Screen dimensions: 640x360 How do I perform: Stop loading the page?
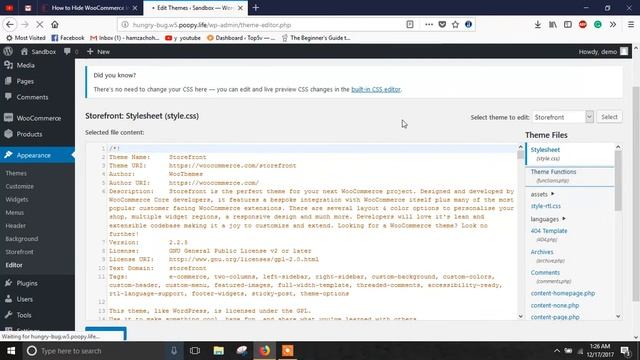coord(40,24)
